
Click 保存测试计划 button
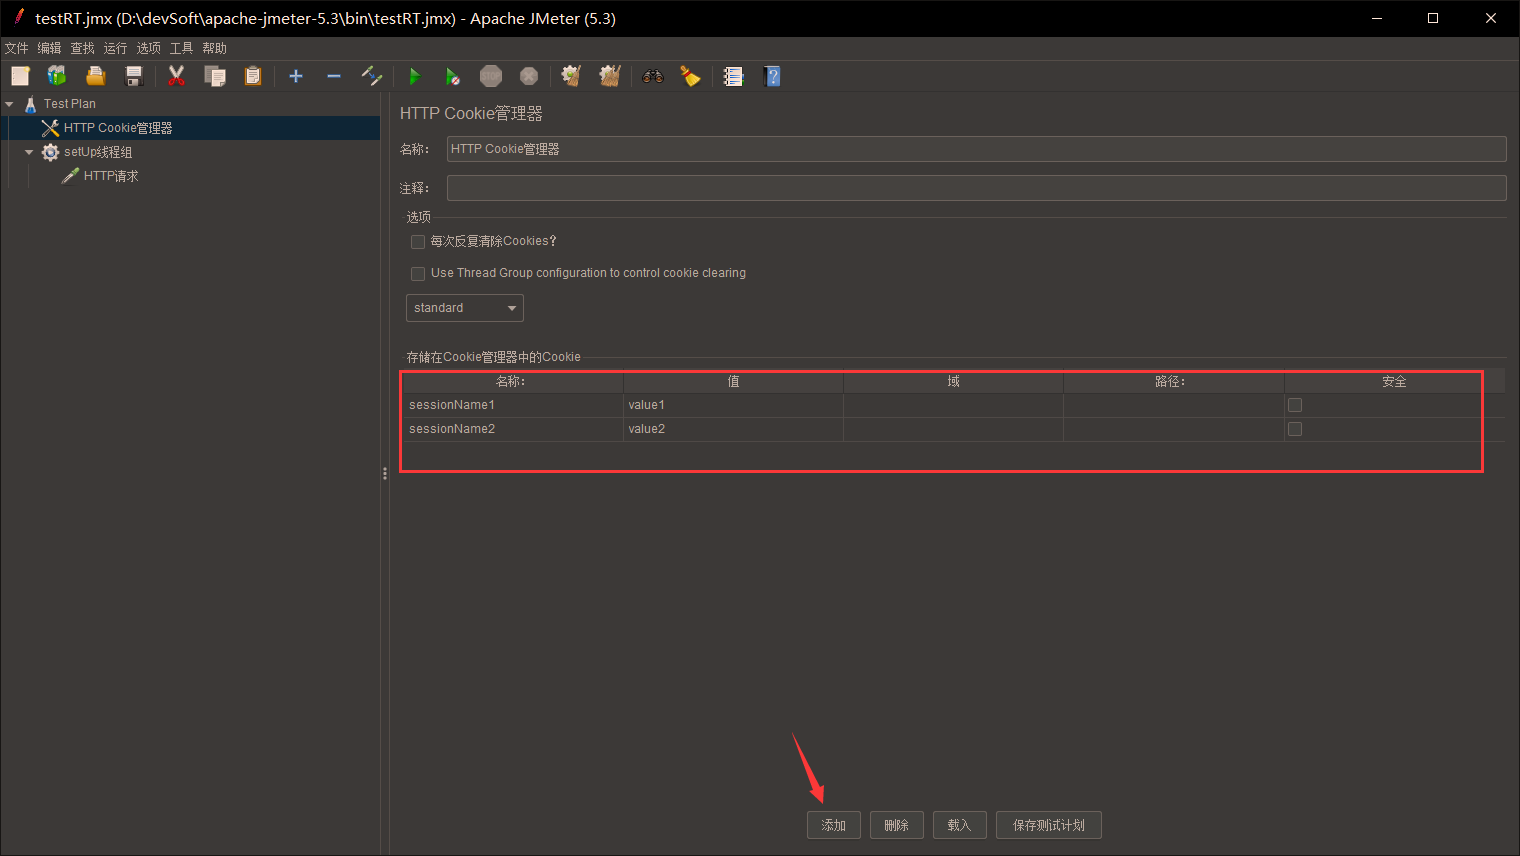[x=1049, y=825]
